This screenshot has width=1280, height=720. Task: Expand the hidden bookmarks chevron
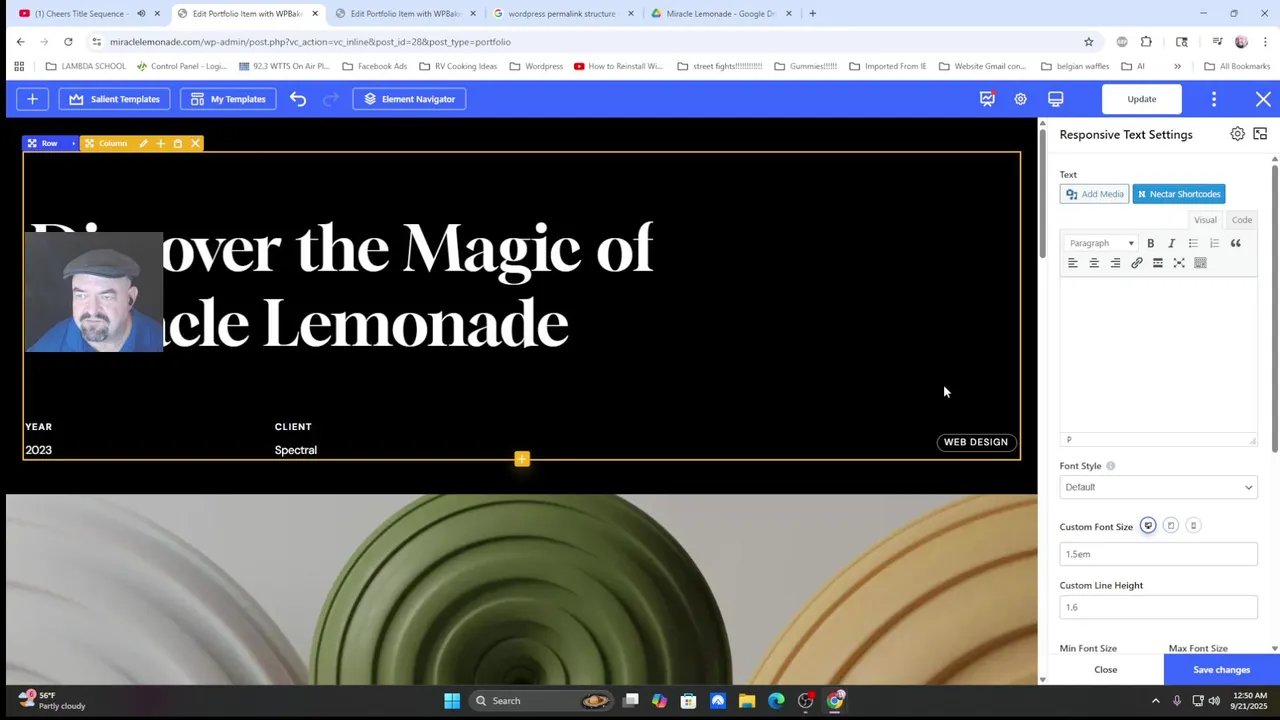1177,66
